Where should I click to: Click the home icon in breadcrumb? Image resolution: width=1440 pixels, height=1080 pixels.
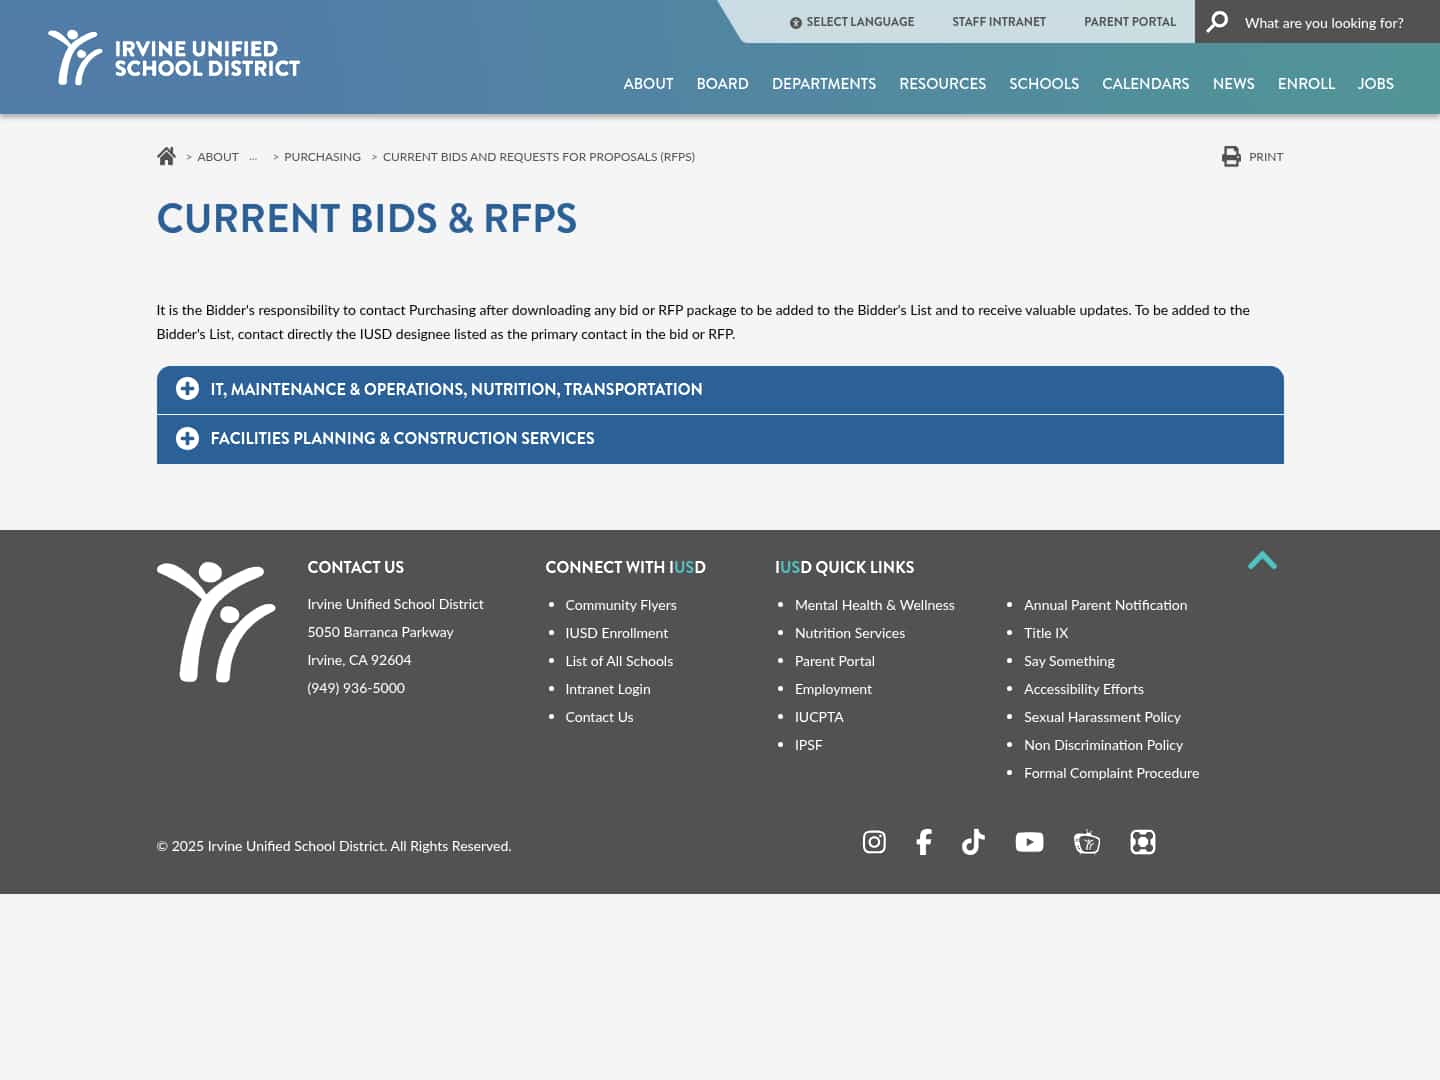click(x=166, y=155)
